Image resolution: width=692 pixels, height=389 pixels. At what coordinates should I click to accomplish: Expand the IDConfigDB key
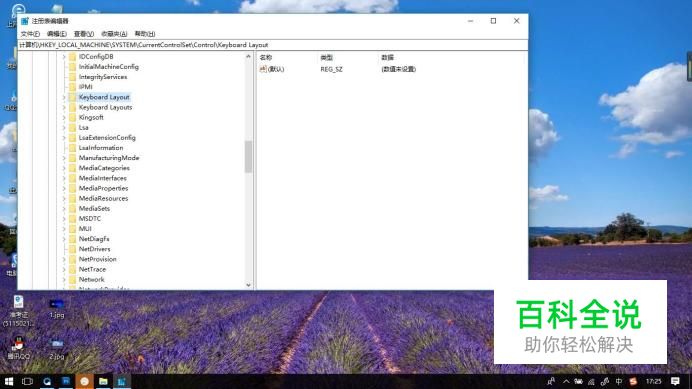[x=64, y=57]
